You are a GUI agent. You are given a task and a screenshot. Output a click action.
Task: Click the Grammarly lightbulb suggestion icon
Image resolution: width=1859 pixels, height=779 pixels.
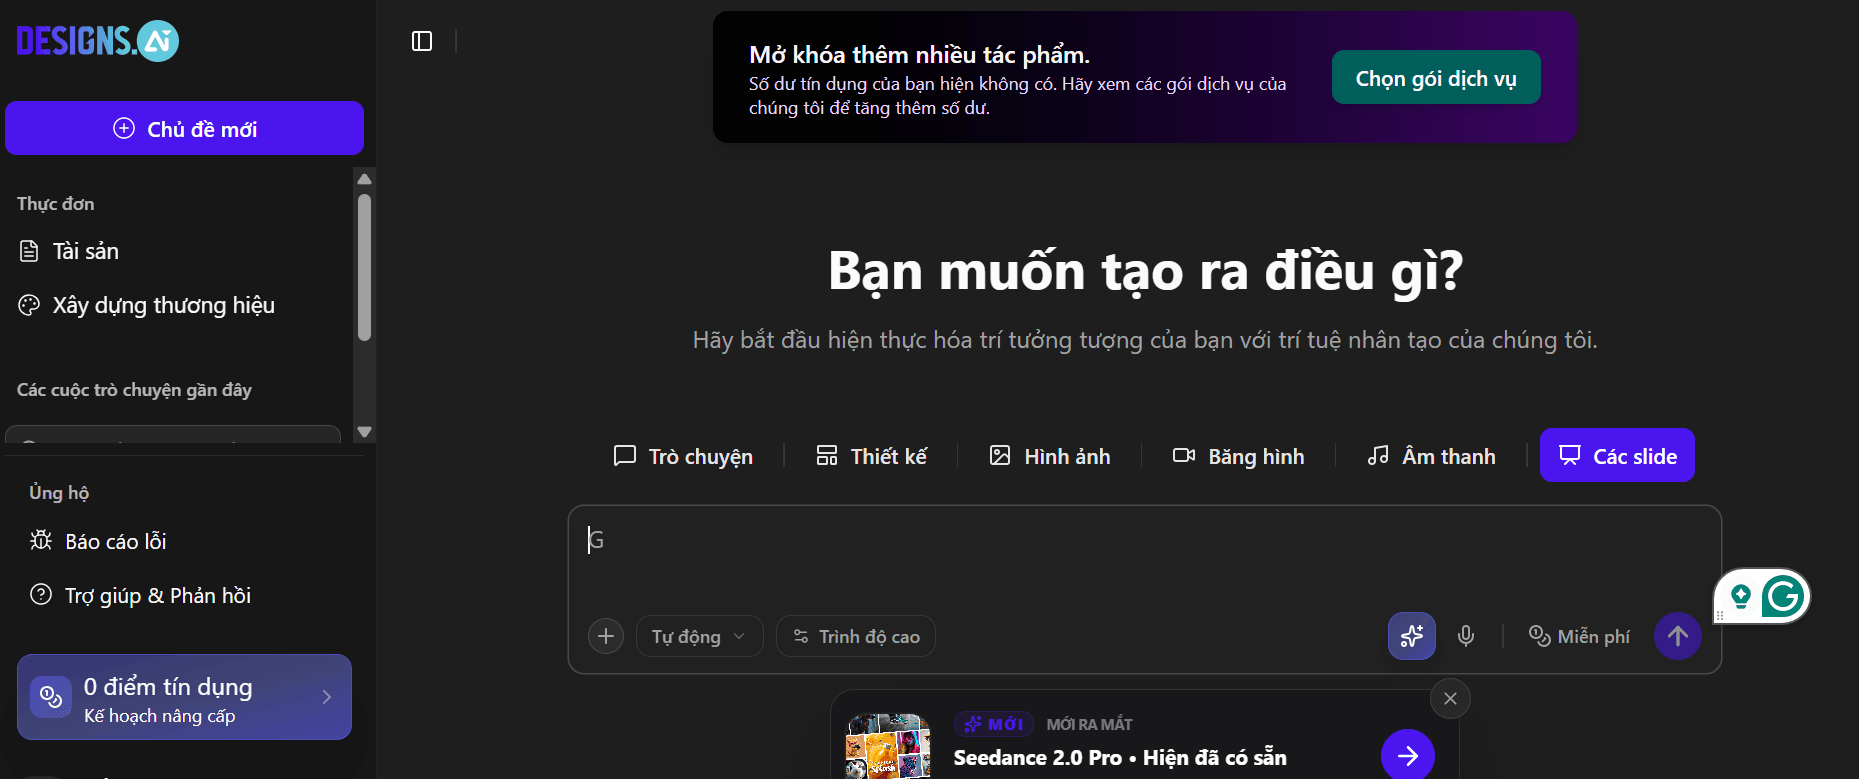(x=1741, y=597)
